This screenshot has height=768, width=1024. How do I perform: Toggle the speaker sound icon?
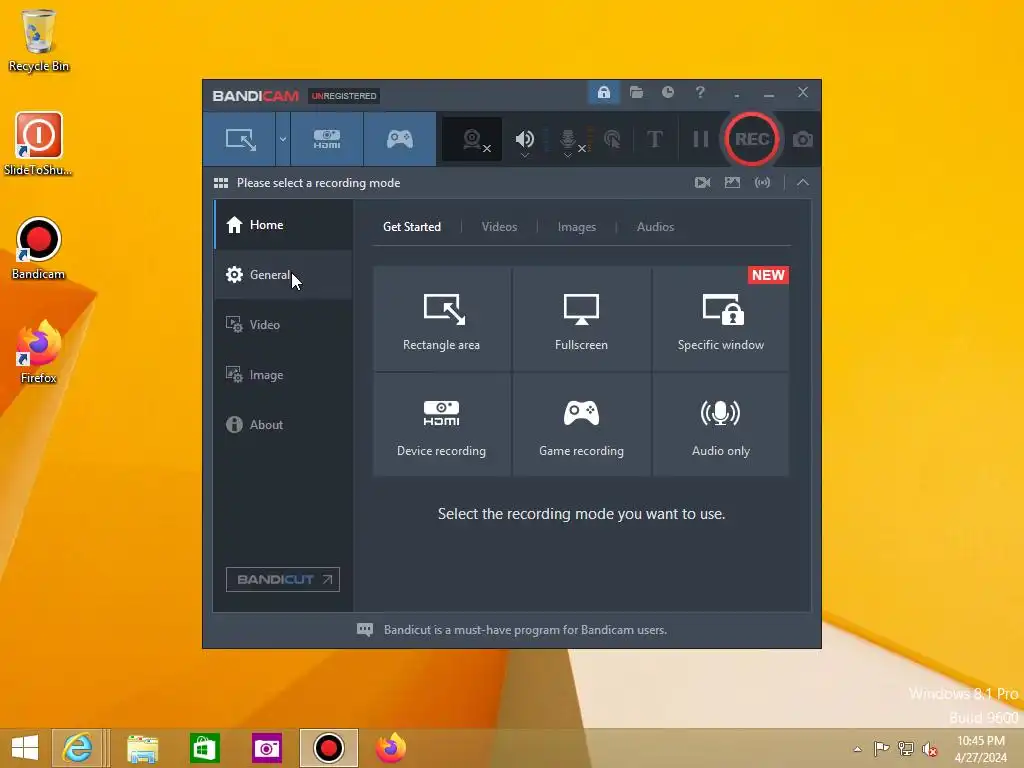click(x=524, y=139)
